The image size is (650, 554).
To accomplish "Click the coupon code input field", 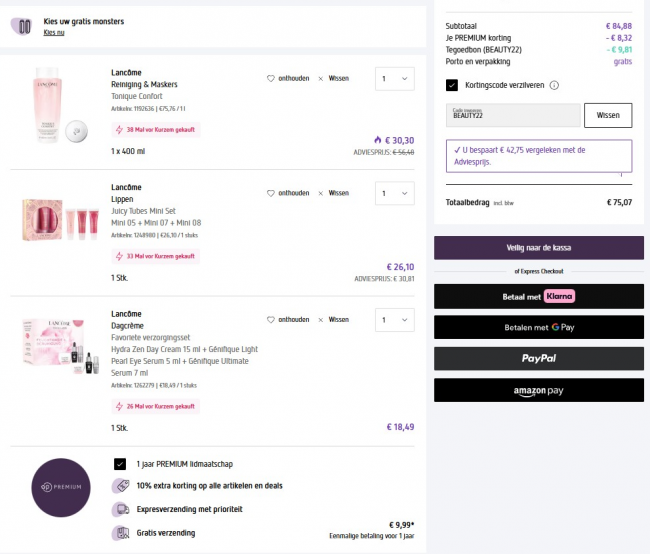I will tap(513, 115).
